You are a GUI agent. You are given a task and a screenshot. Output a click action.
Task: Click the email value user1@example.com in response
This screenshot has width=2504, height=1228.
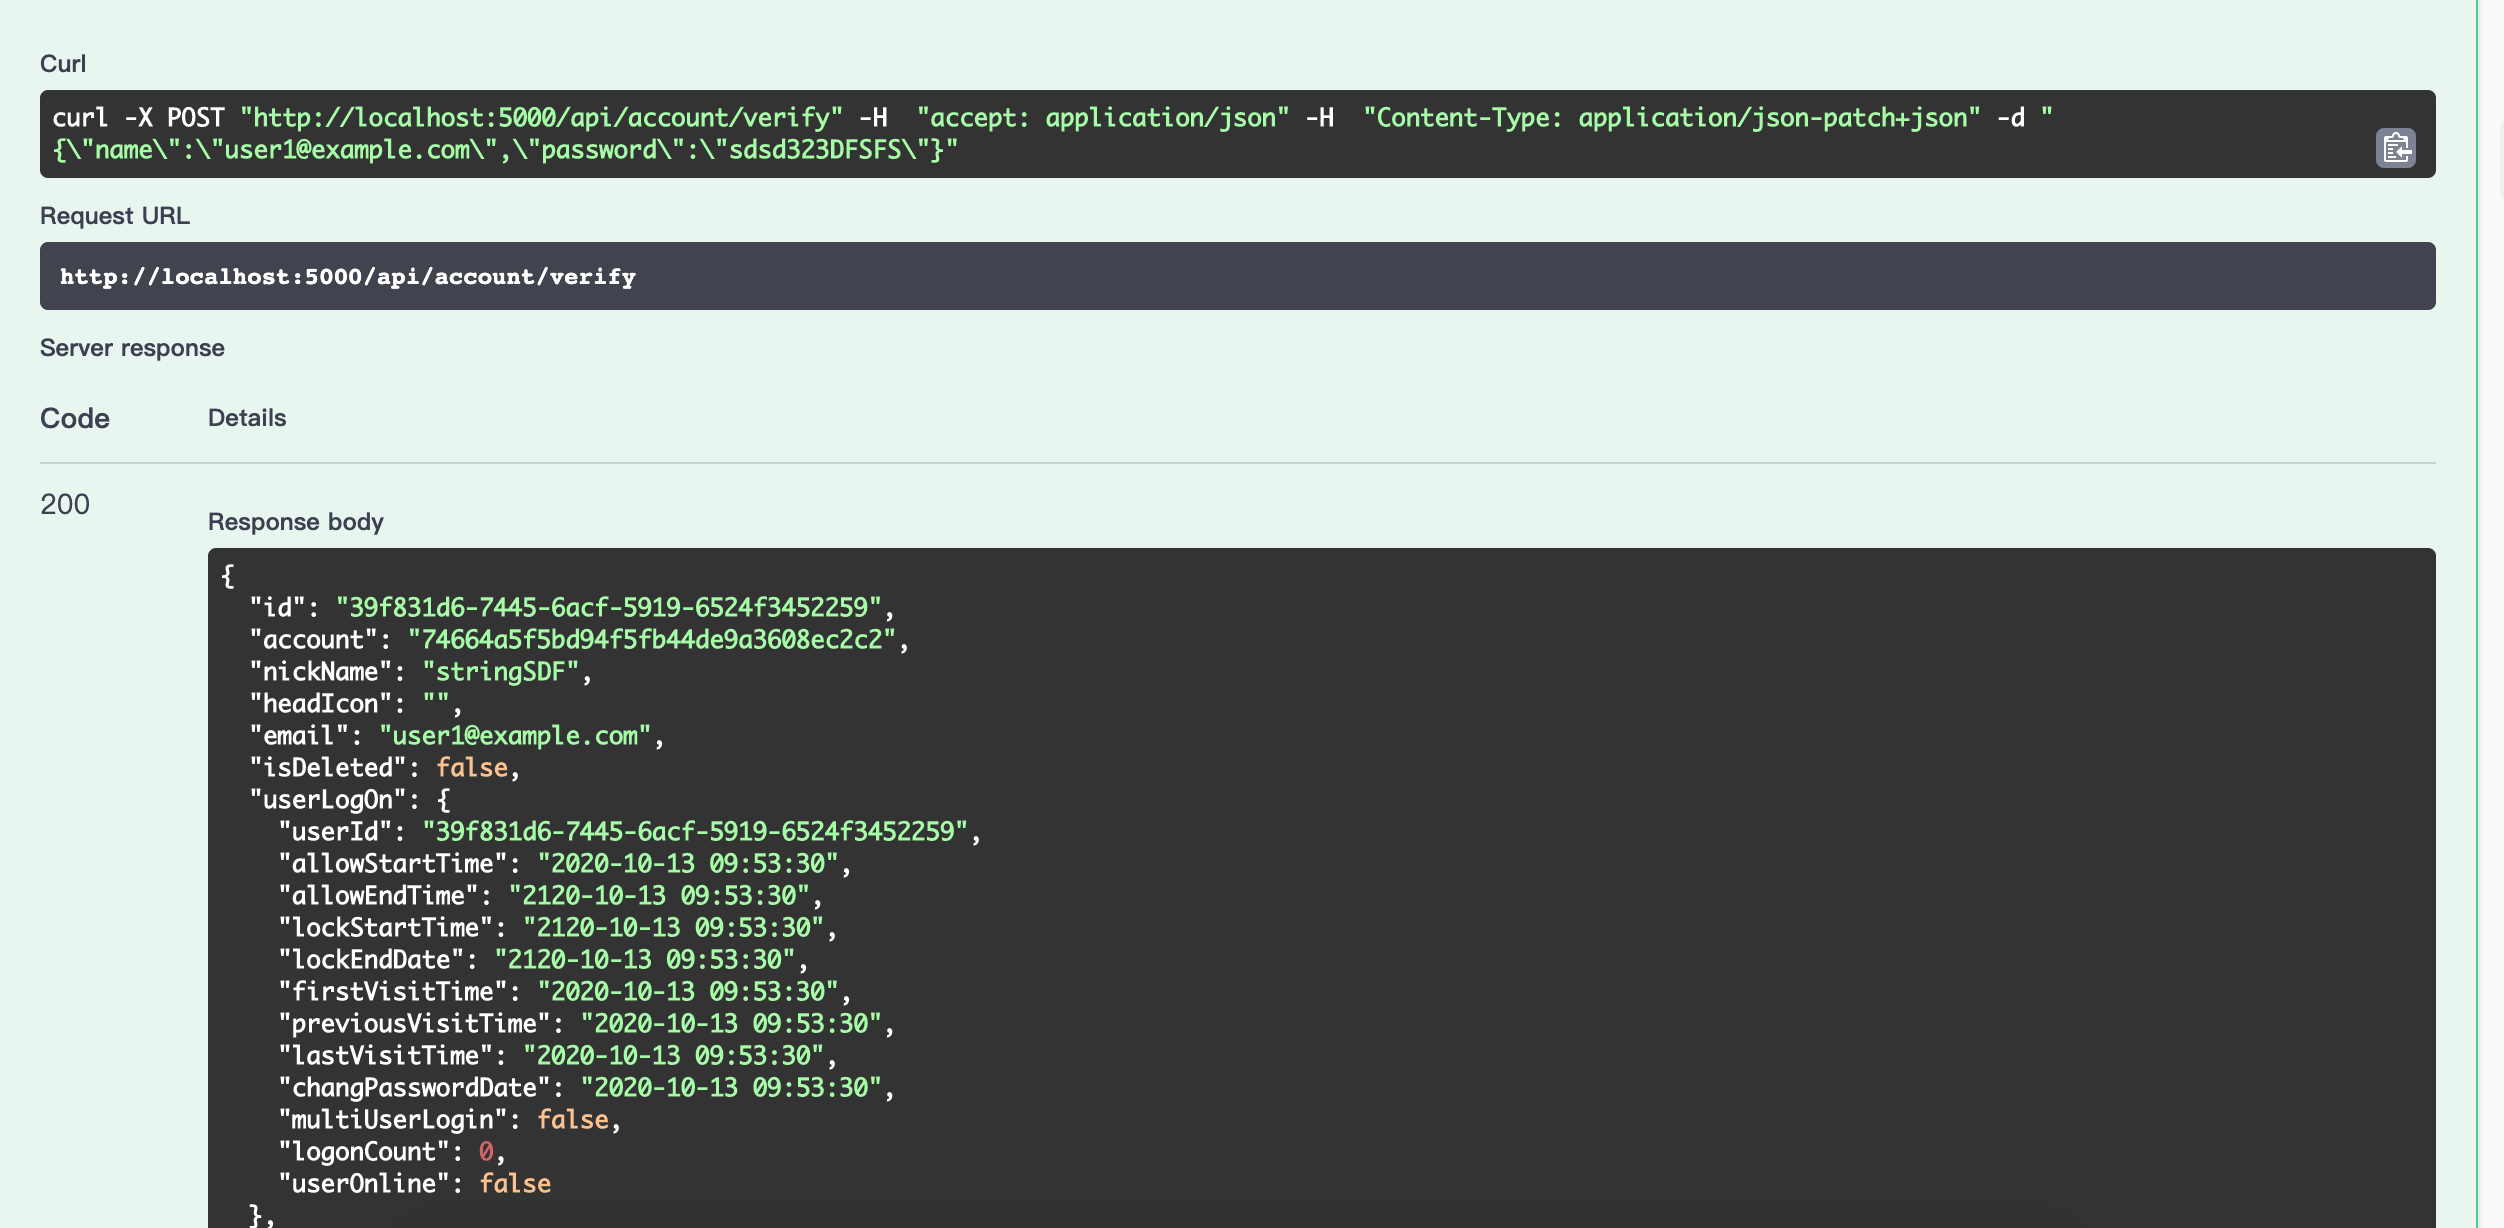[514, 736]
